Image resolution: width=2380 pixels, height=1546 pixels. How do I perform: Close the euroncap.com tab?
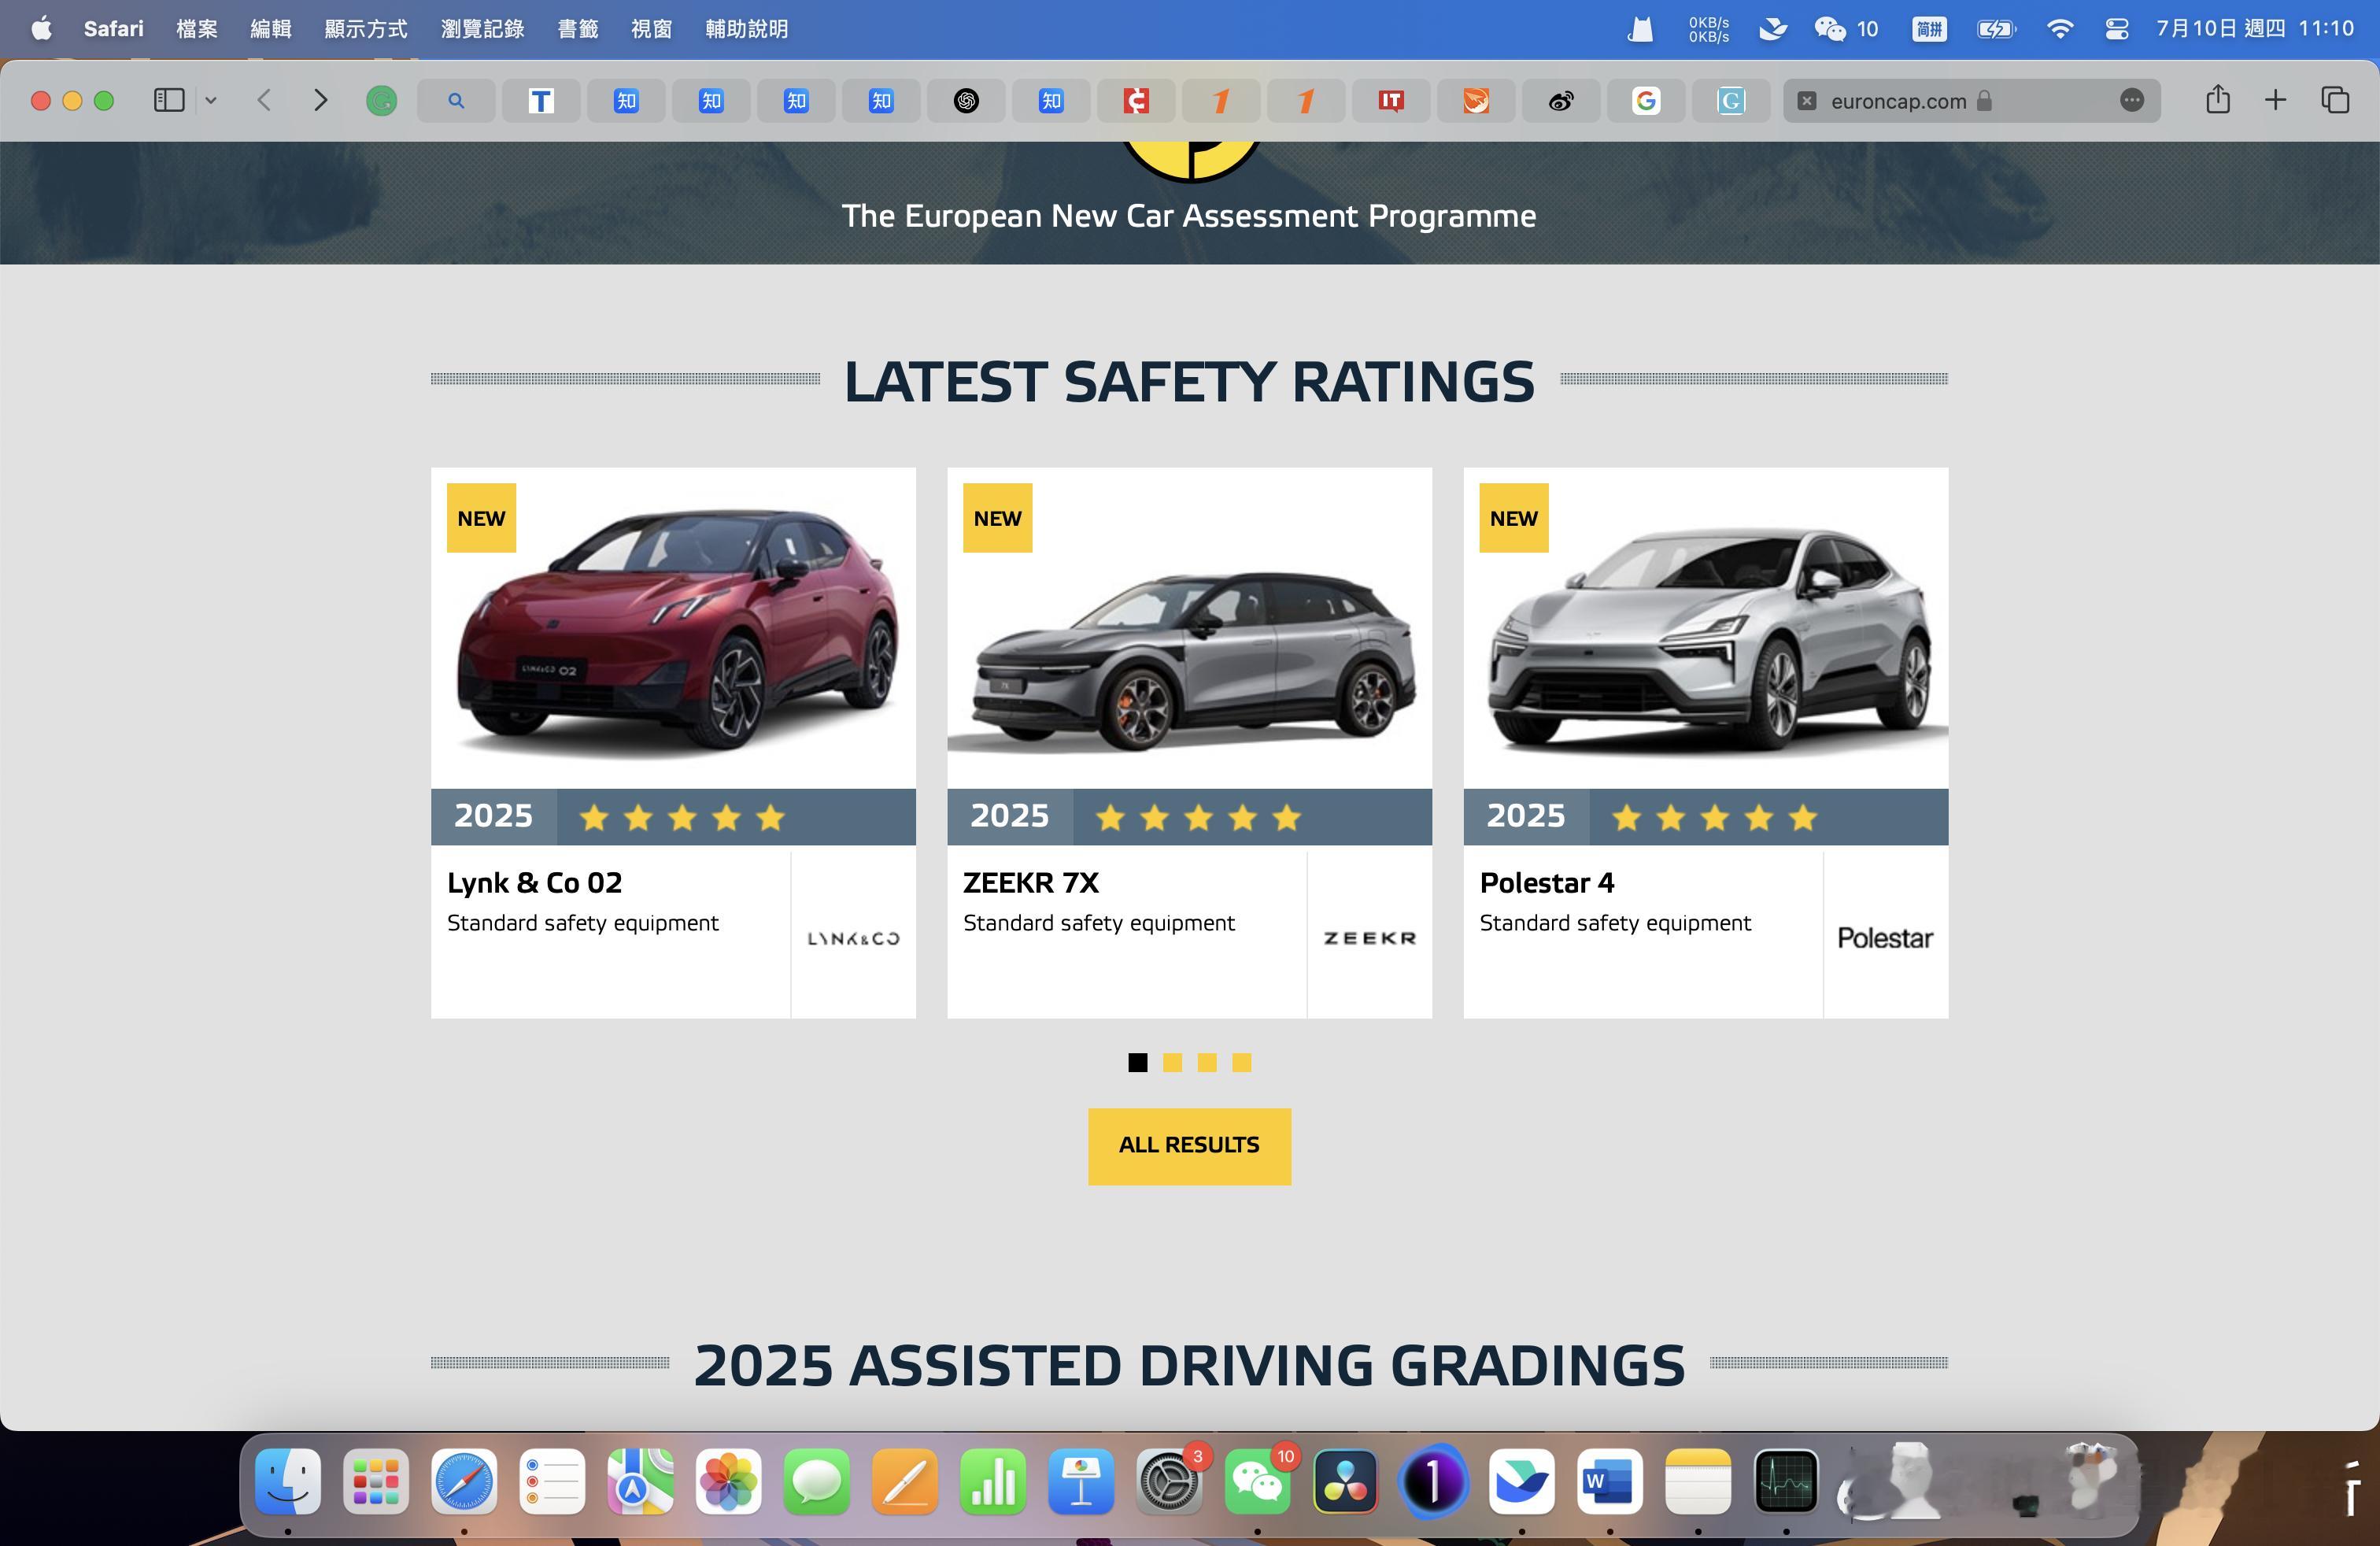(x=1807, y=100)
